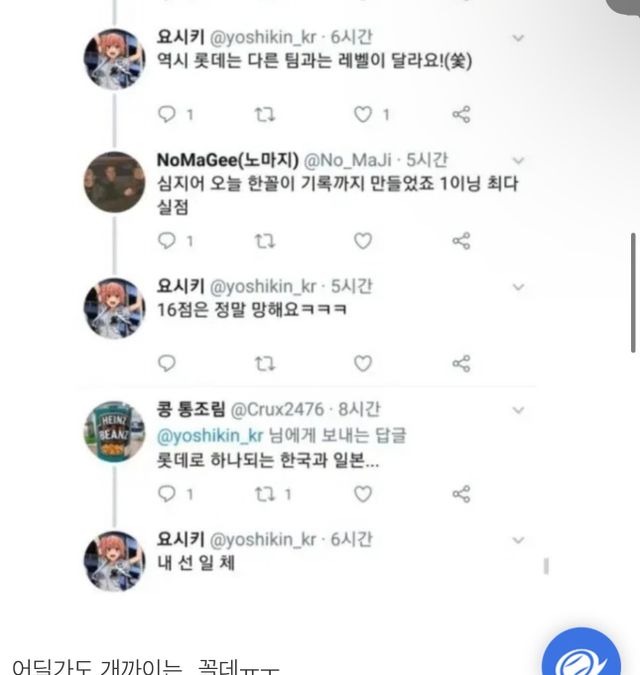Reply to the first 요시키 tweet
This screenshot has width=640, height=675.
click(167, 114)
